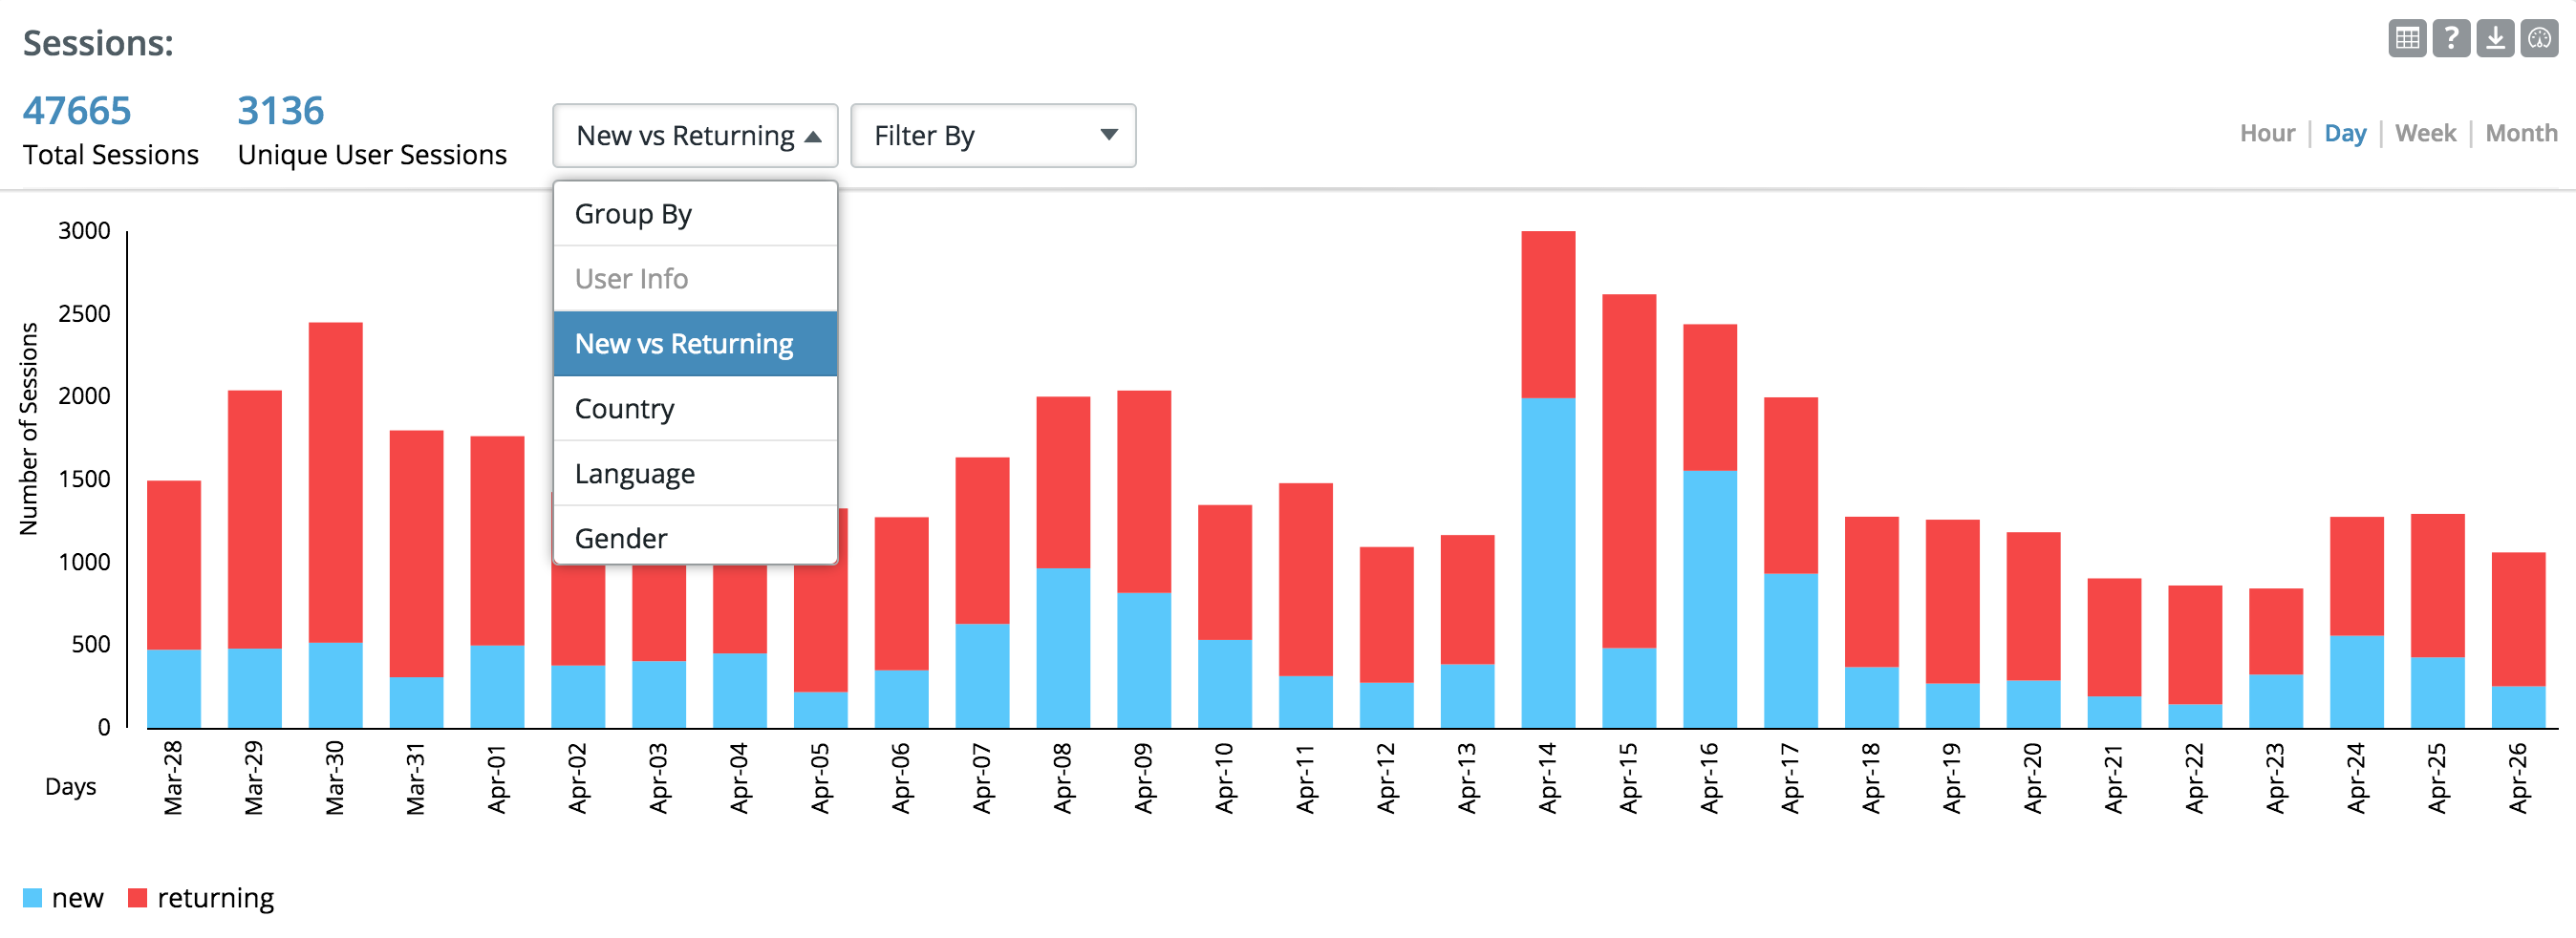Click the Apr-26 x-axis label
Screen dimensions: 2576x938
(2518, 778)
